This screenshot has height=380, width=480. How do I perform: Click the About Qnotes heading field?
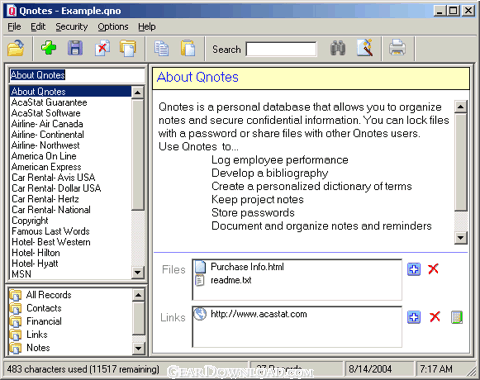(x=311, y=78)
